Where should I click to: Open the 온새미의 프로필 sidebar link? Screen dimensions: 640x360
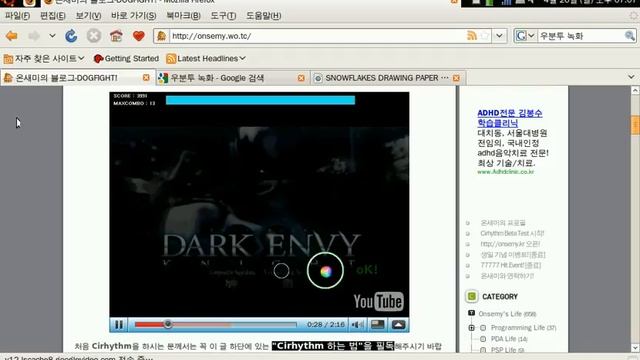coord(502,223)
